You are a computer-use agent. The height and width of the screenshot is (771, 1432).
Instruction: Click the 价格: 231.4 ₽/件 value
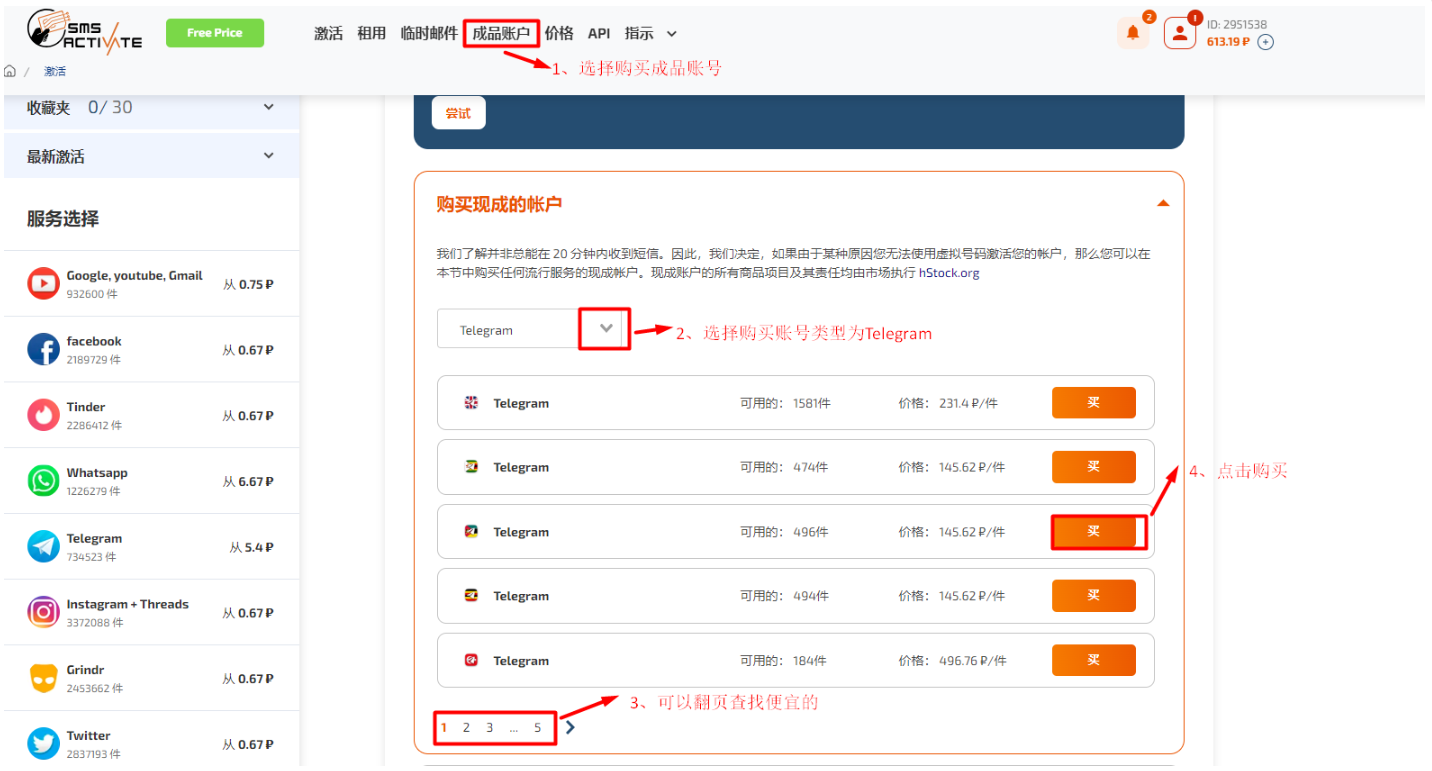point(948,404)
